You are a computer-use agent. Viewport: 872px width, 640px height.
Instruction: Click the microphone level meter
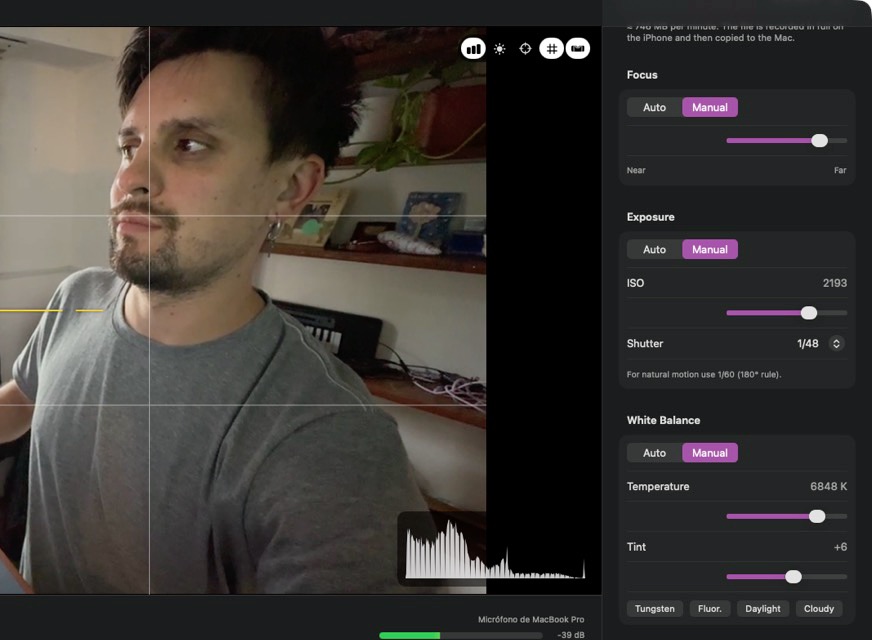[460, 635]
